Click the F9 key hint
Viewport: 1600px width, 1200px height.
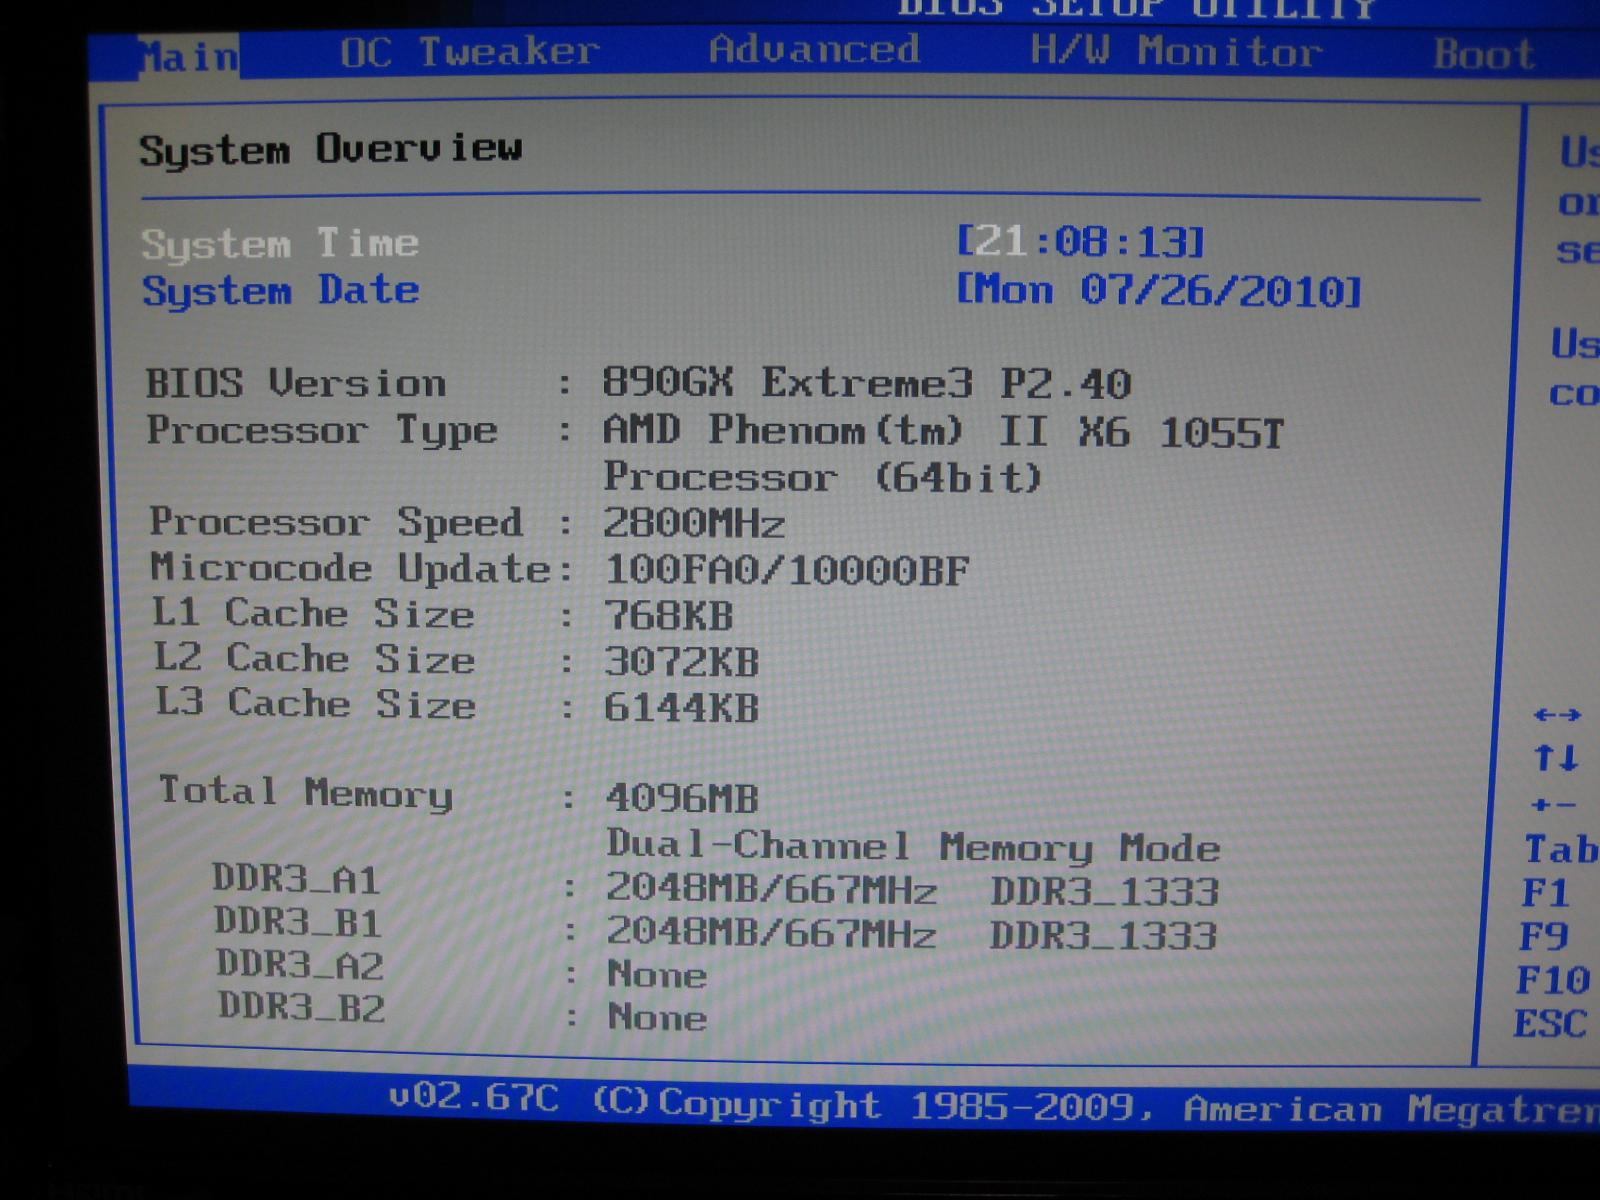pyautogui.click(x=1544, y=936)
